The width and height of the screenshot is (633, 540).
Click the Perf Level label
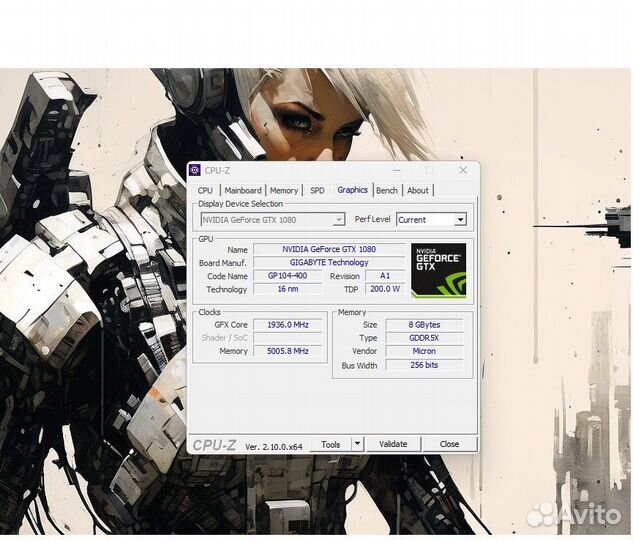point(372,219)
